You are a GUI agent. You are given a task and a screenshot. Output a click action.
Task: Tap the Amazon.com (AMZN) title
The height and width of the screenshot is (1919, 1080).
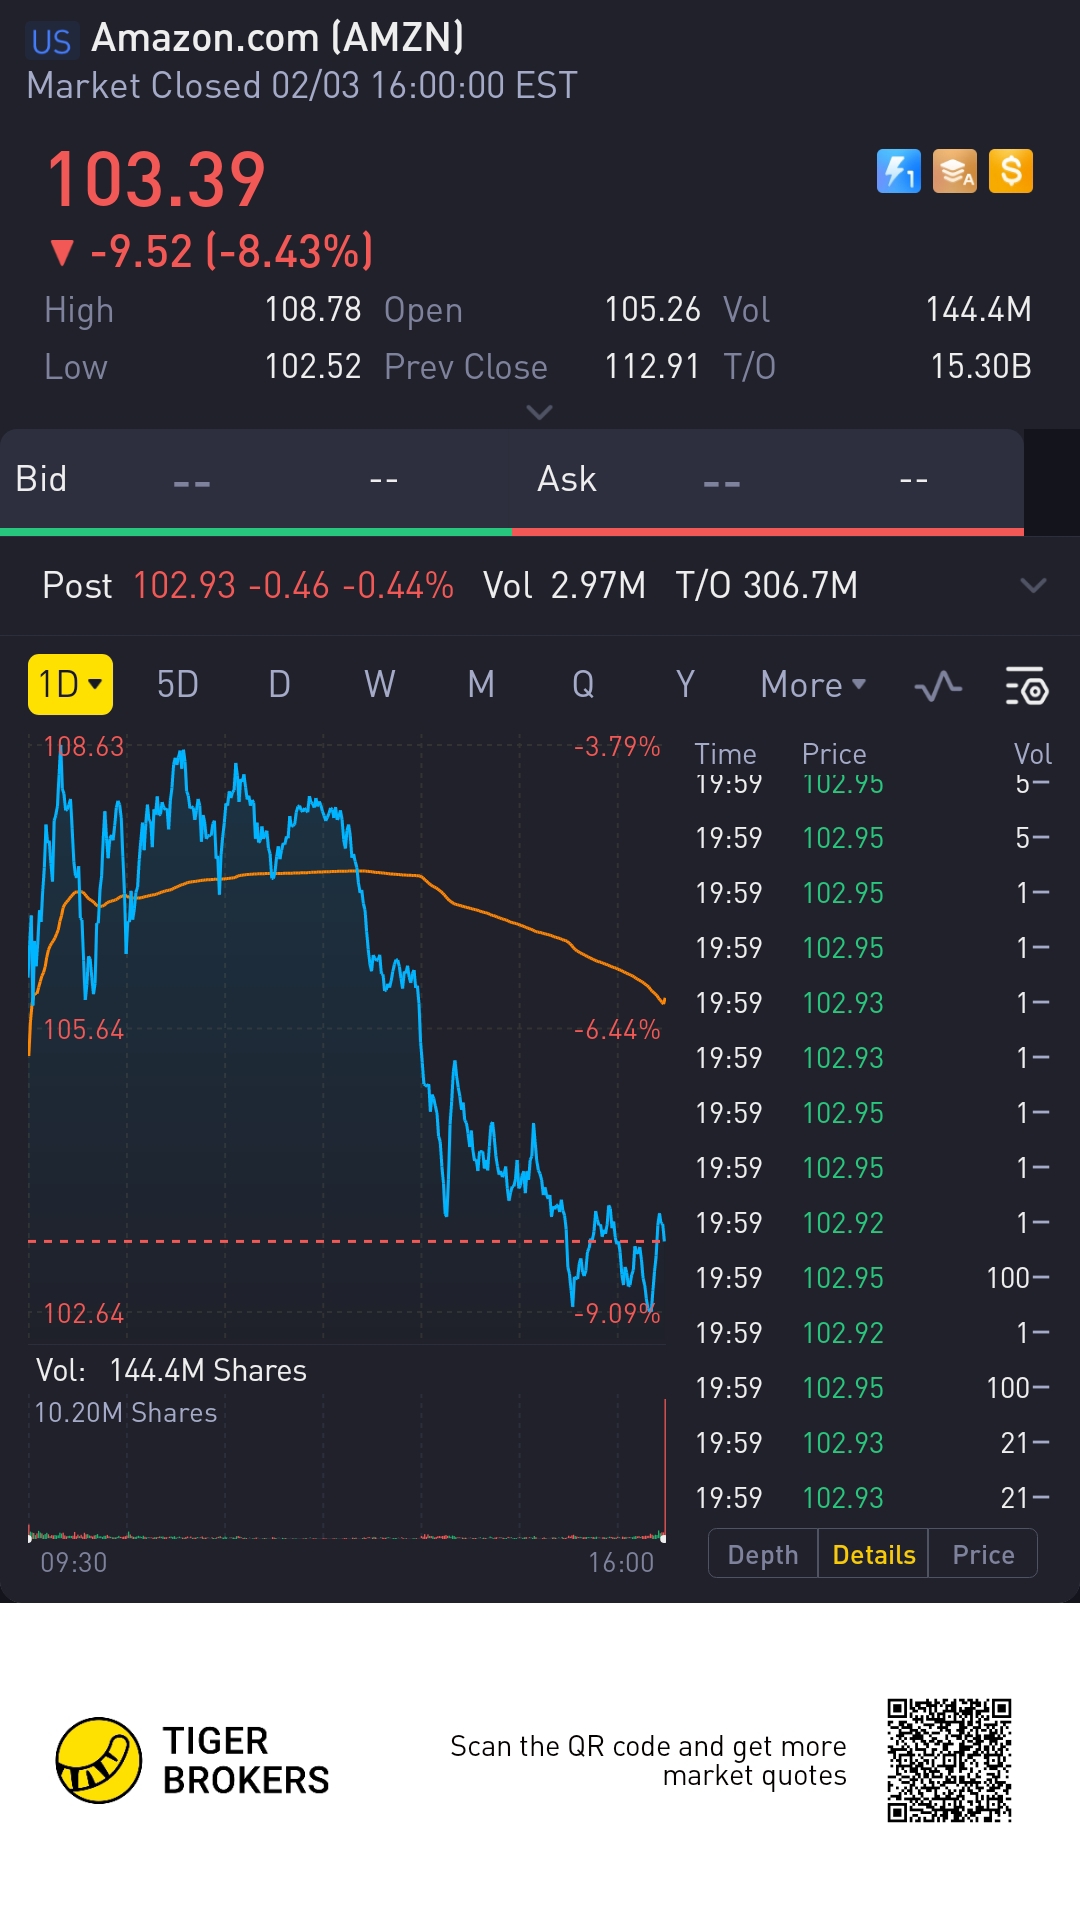point(278,38)
